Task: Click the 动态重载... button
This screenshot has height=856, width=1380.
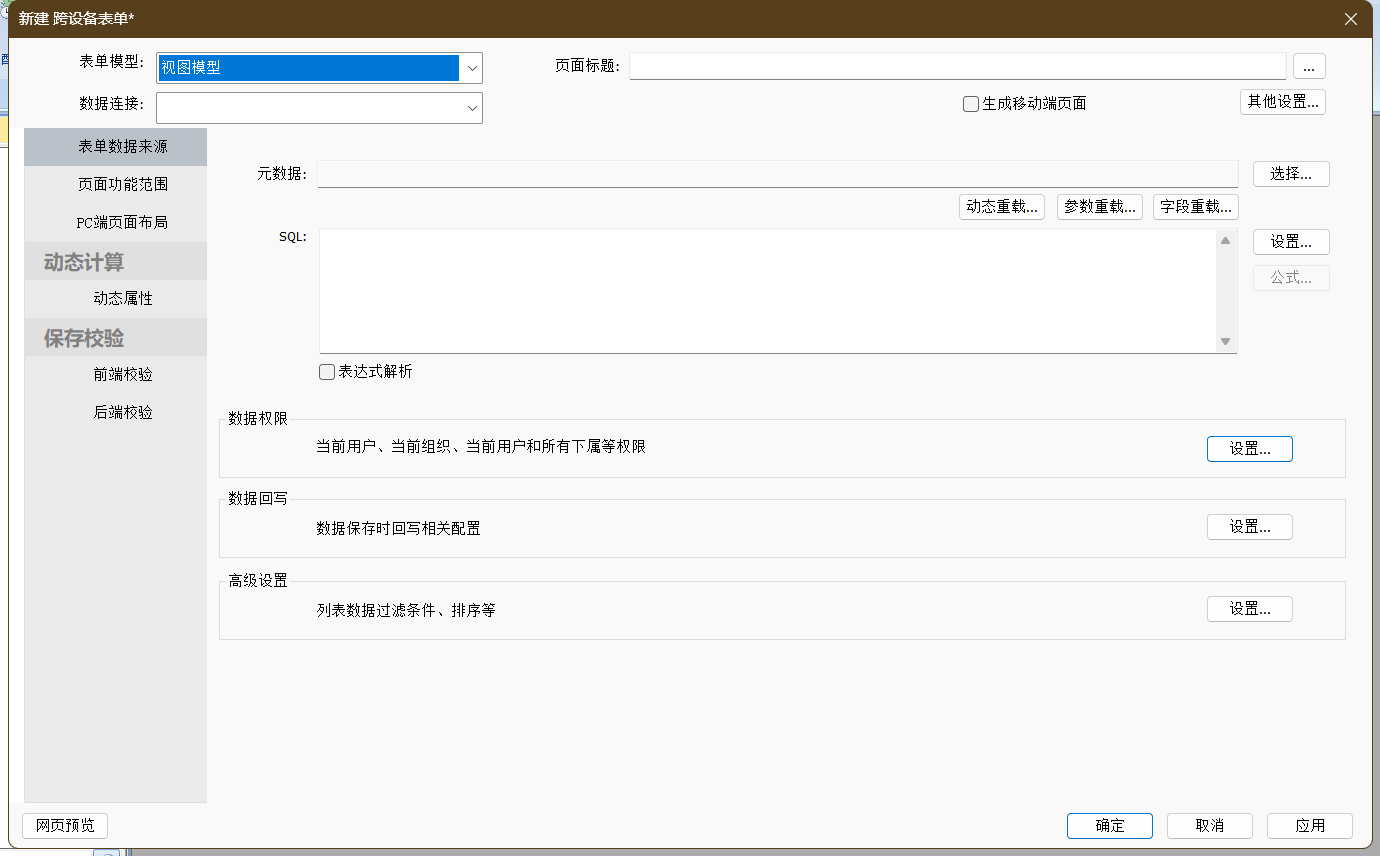Action: point(1001,207)
